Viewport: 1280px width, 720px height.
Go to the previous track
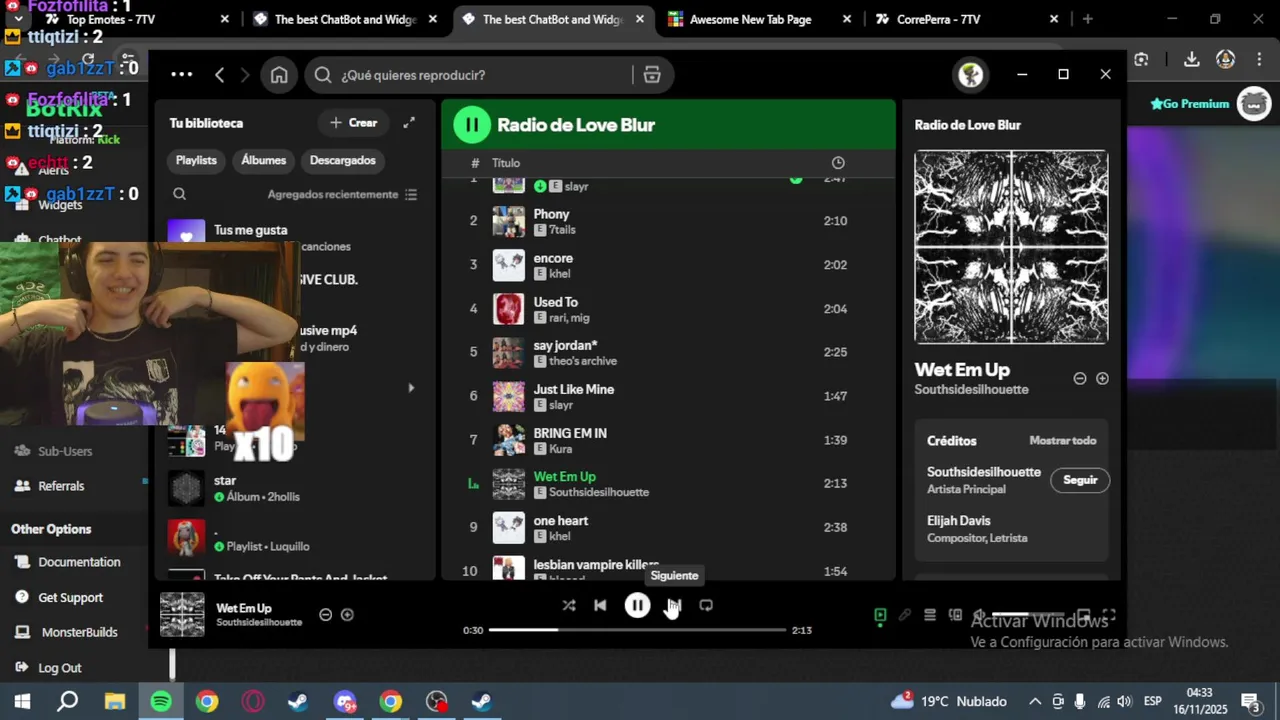coord(600,606)
